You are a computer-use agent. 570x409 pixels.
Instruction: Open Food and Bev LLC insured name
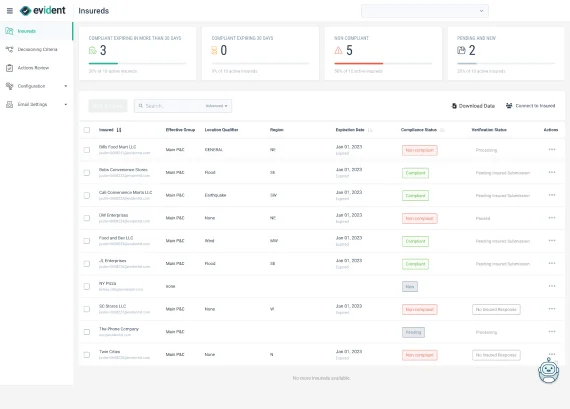(116, 238)
